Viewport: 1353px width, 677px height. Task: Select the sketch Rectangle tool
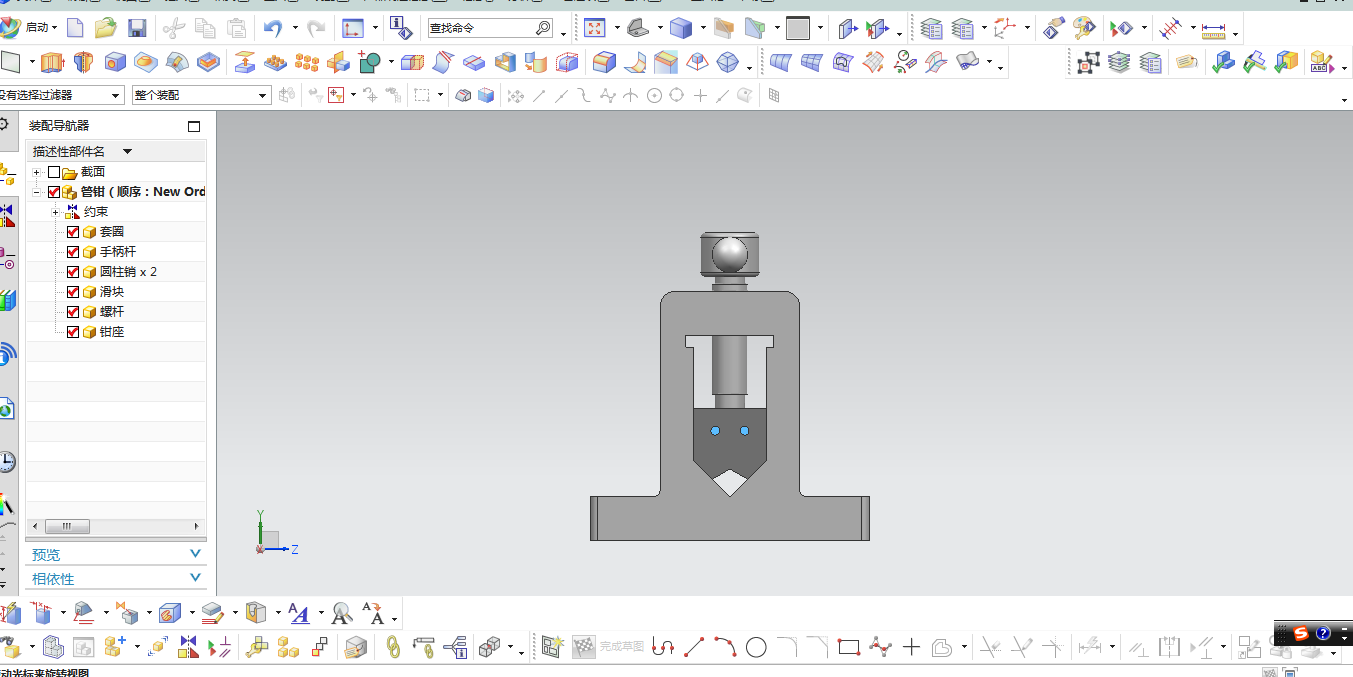pyautogui.click(x=849, y=647)
